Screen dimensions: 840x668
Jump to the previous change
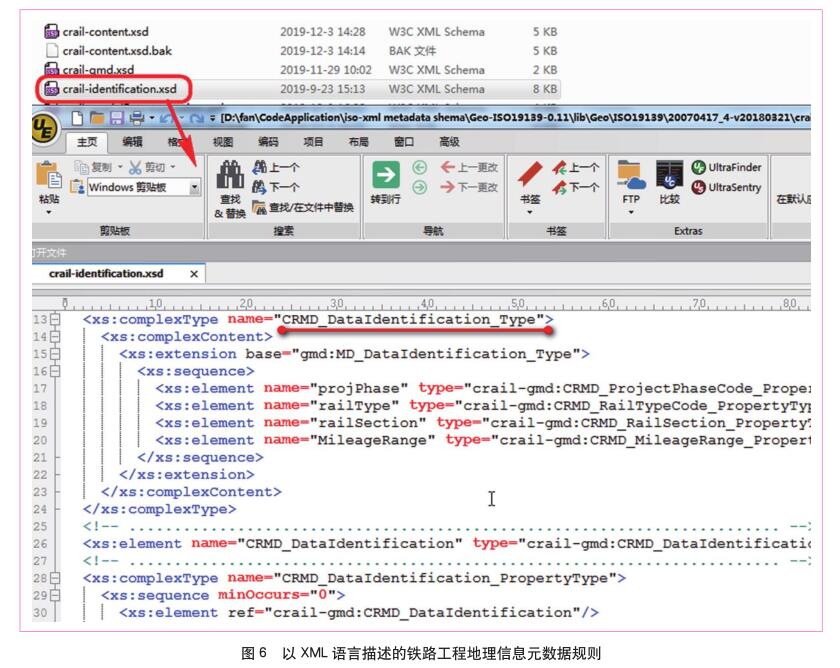(469, 168)
